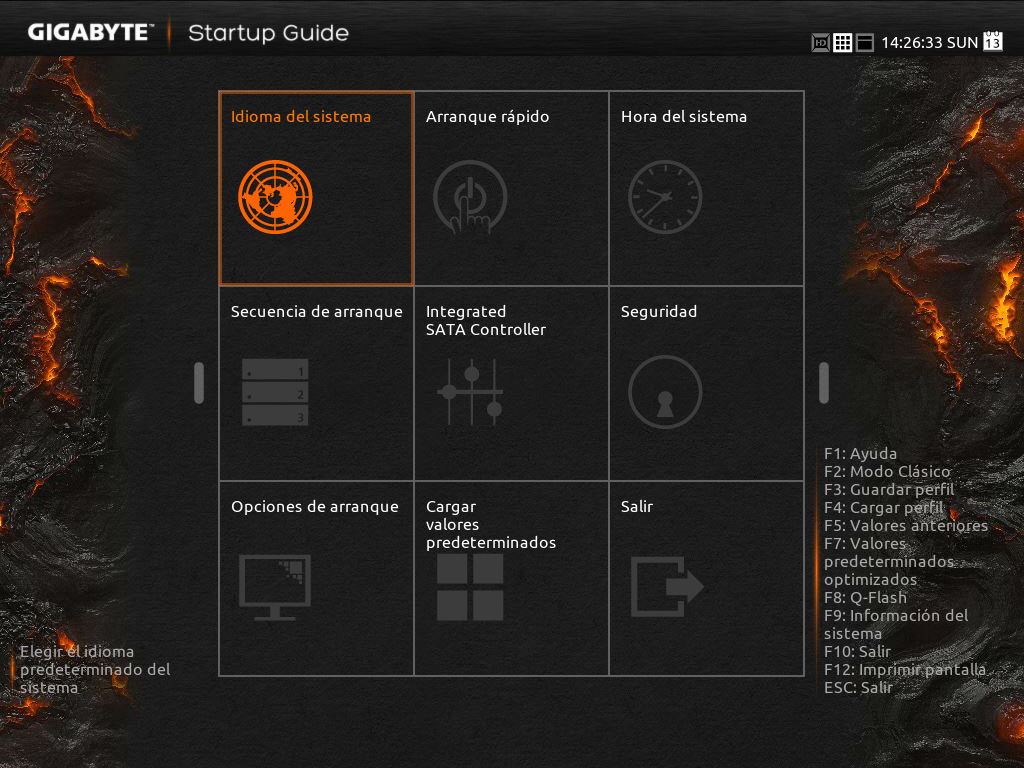Viewport: 1024px width, 768px height.
Task: Open Cargar valores predeterminados tile label
Action: [x=491, y=524]
